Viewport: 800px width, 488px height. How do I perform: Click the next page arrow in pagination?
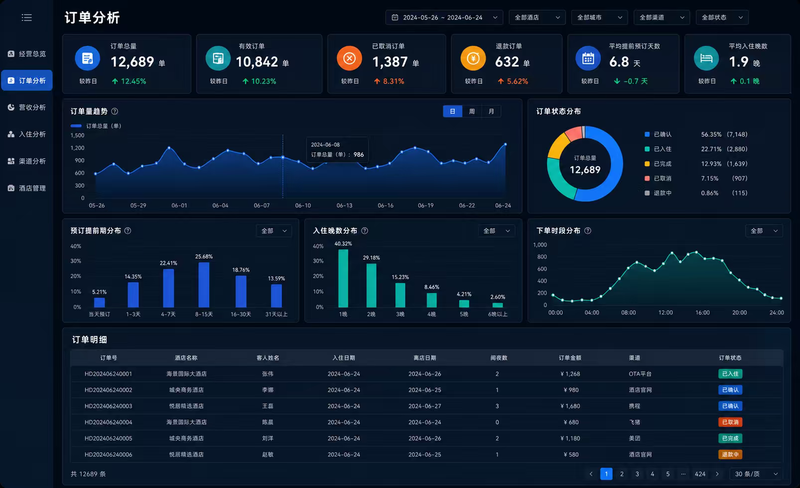(717, 474)
